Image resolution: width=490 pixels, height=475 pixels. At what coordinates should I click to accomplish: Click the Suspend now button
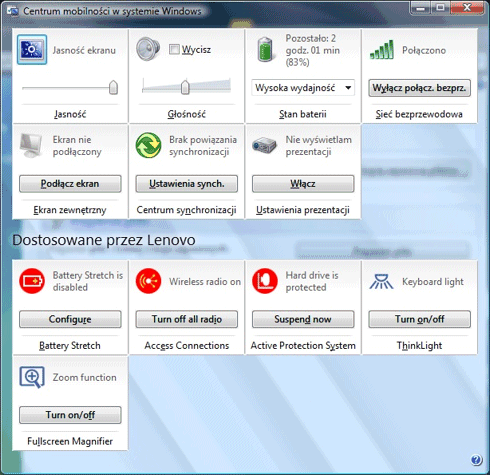coord(303,319)
